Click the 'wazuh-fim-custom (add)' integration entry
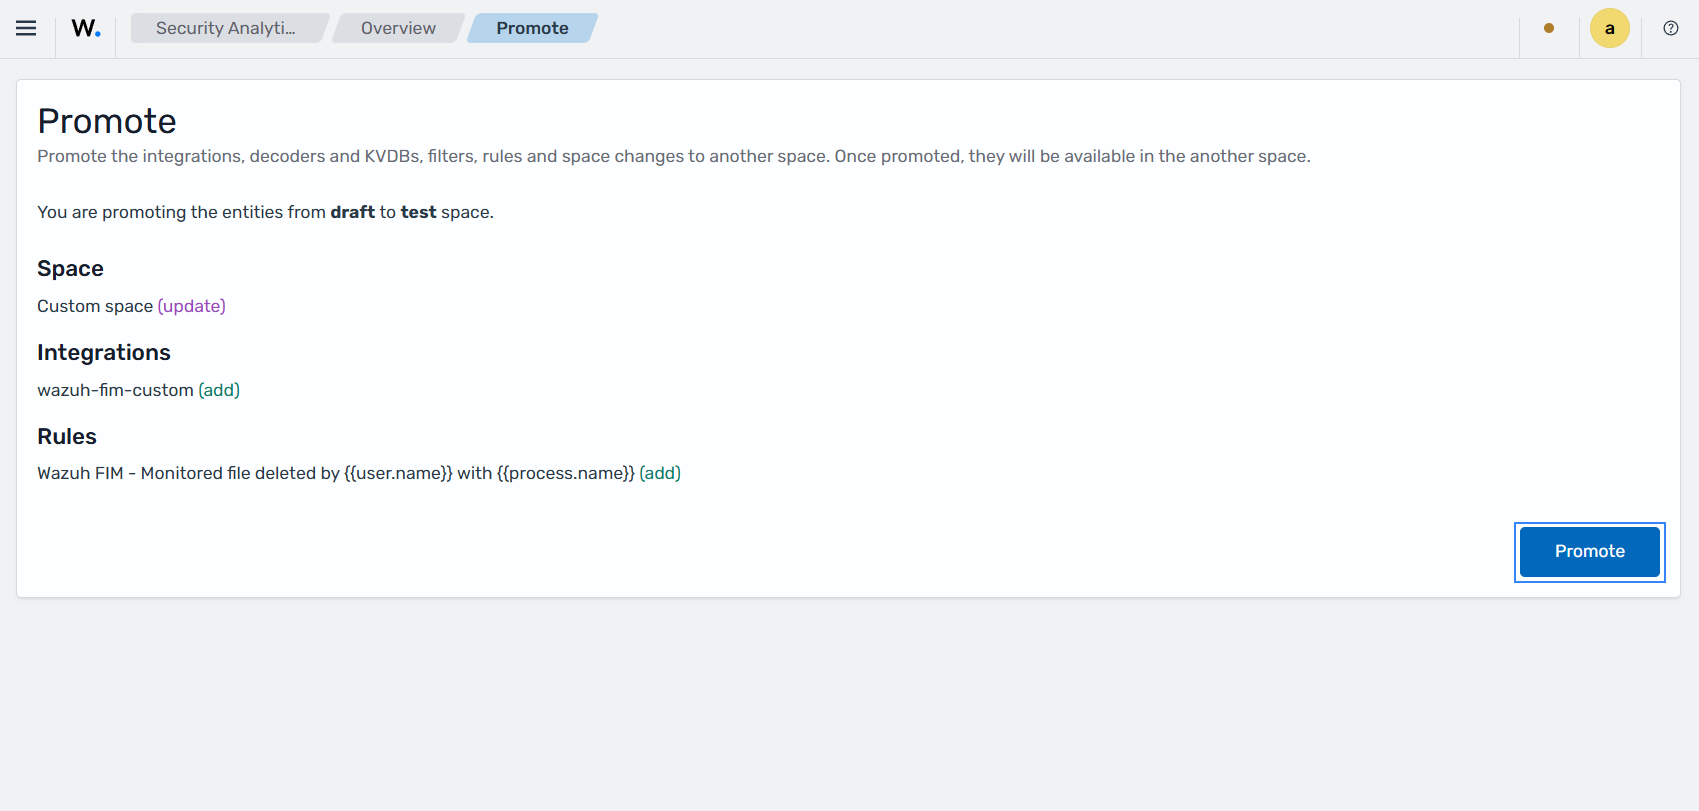The image size is (1699, 811). (x=138, y=390)
